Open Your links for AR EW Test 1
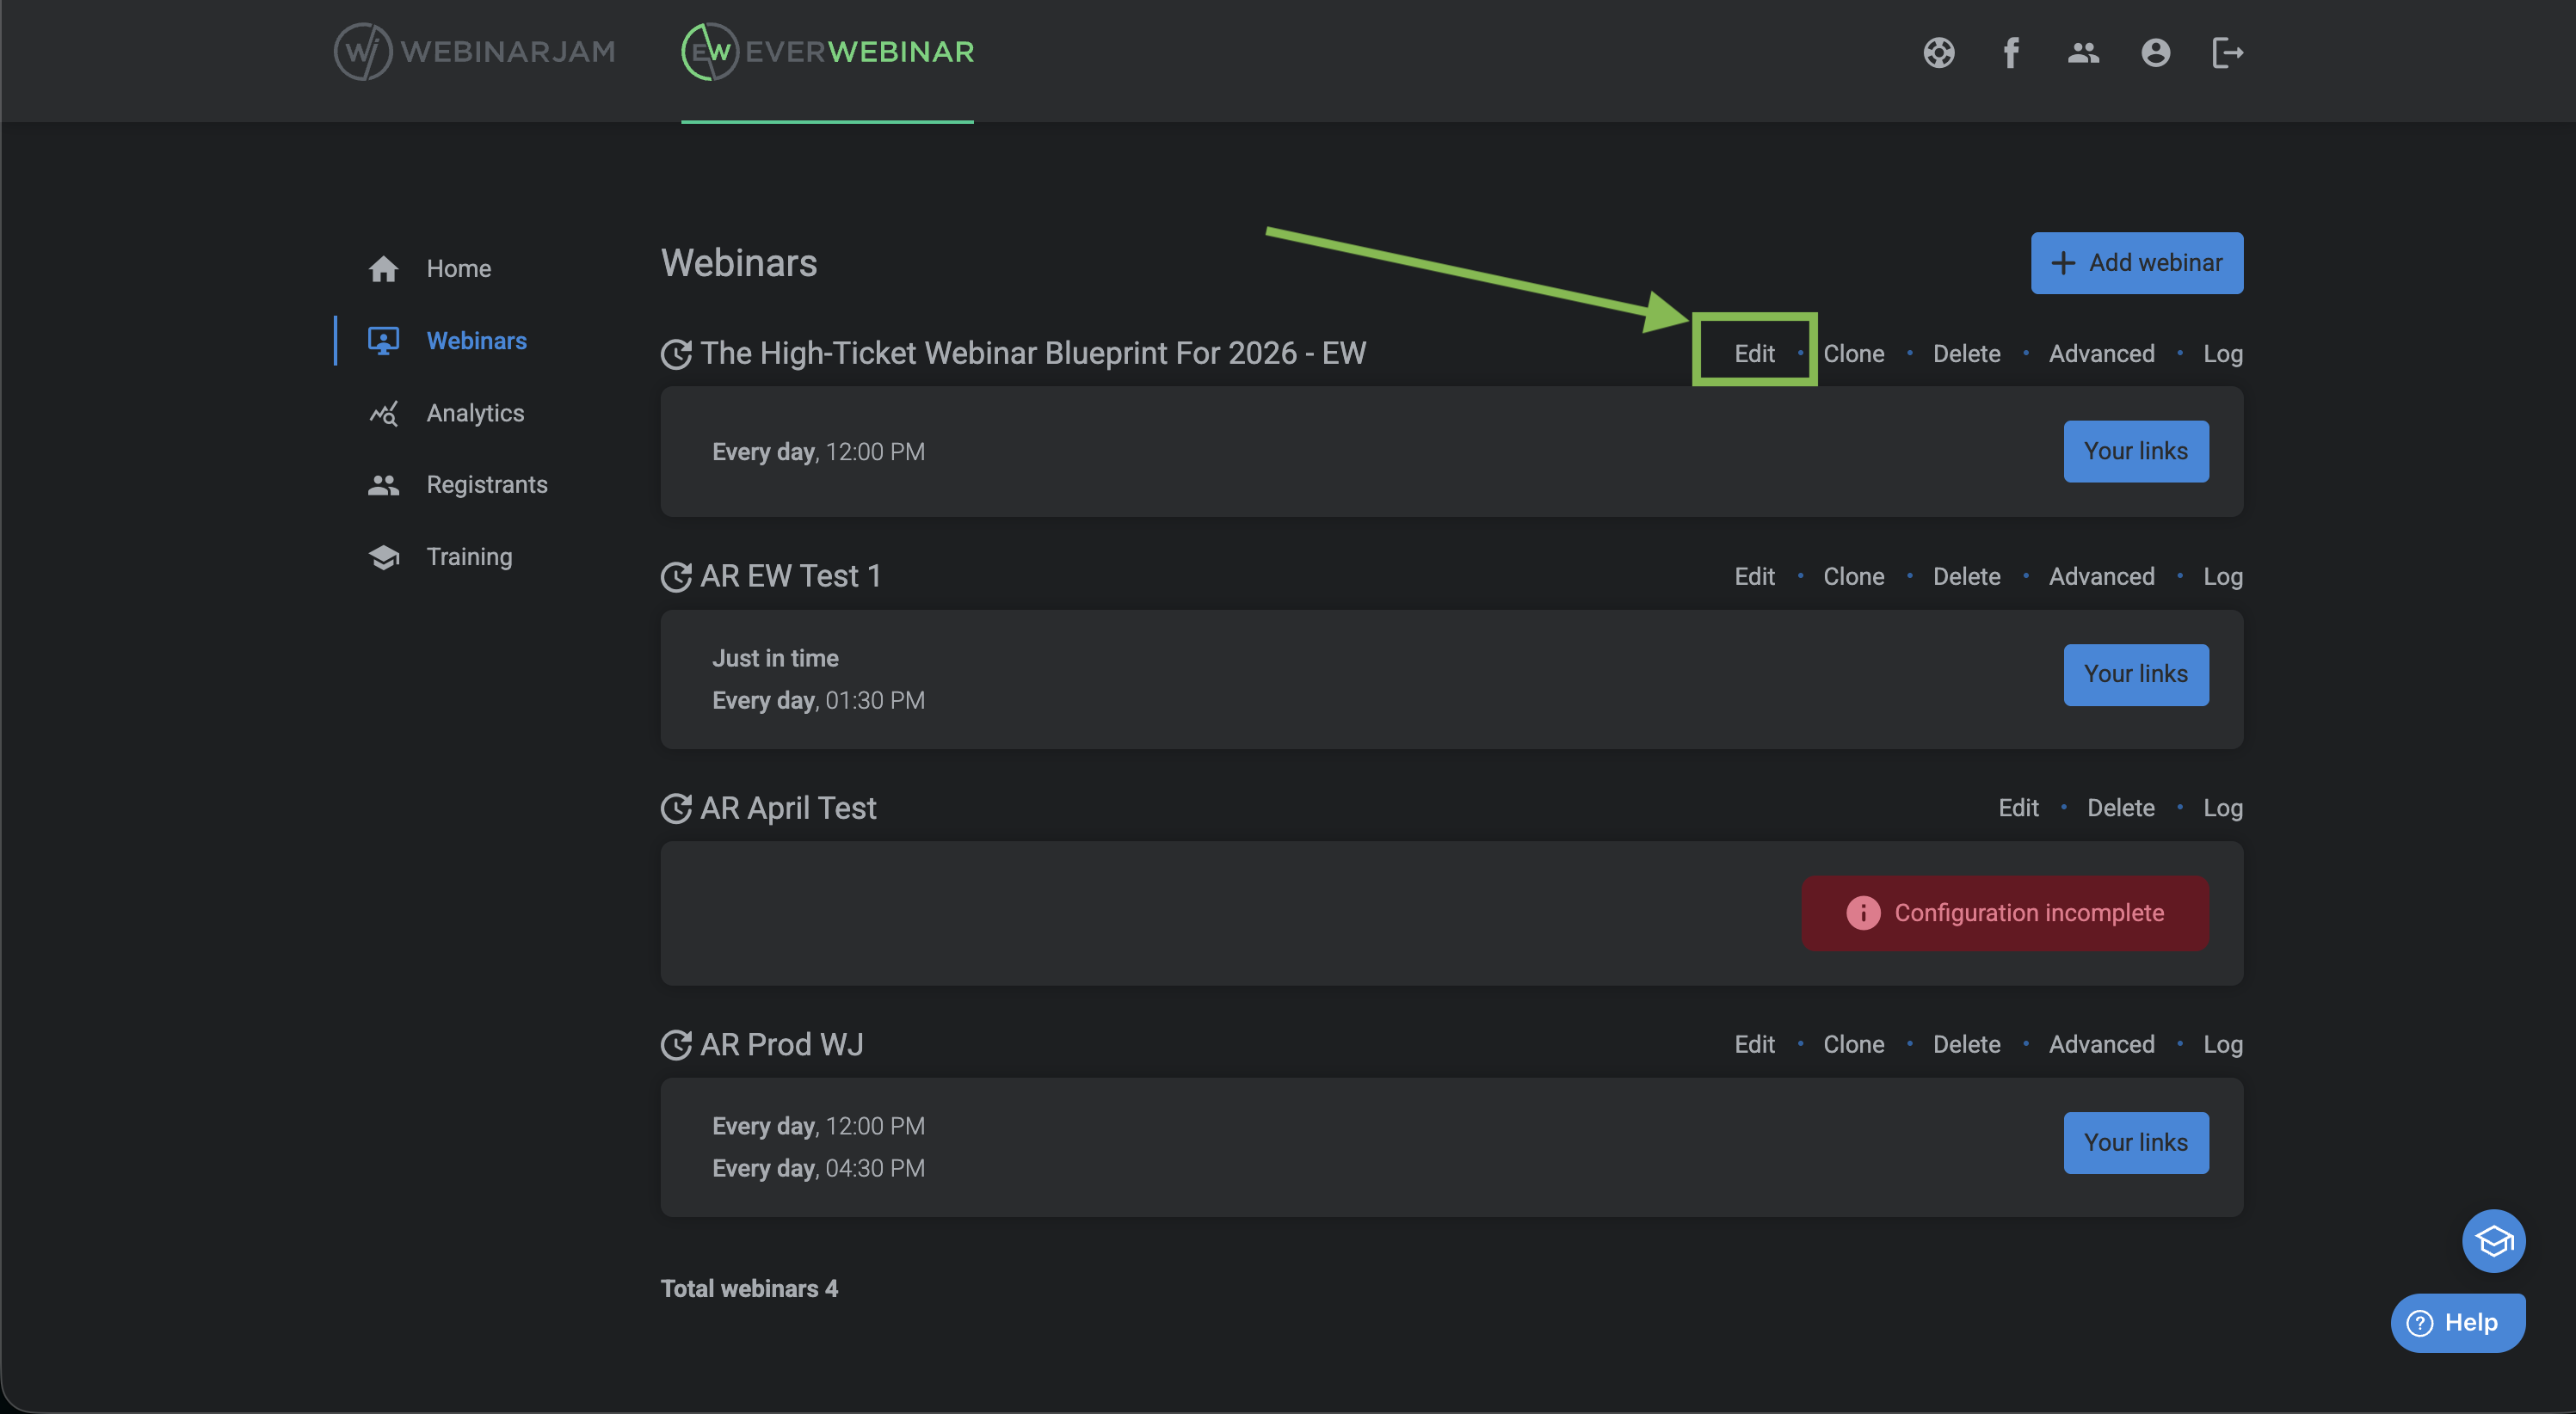This screenshot has width=2576, height=1414. (x=2135, y=674)
